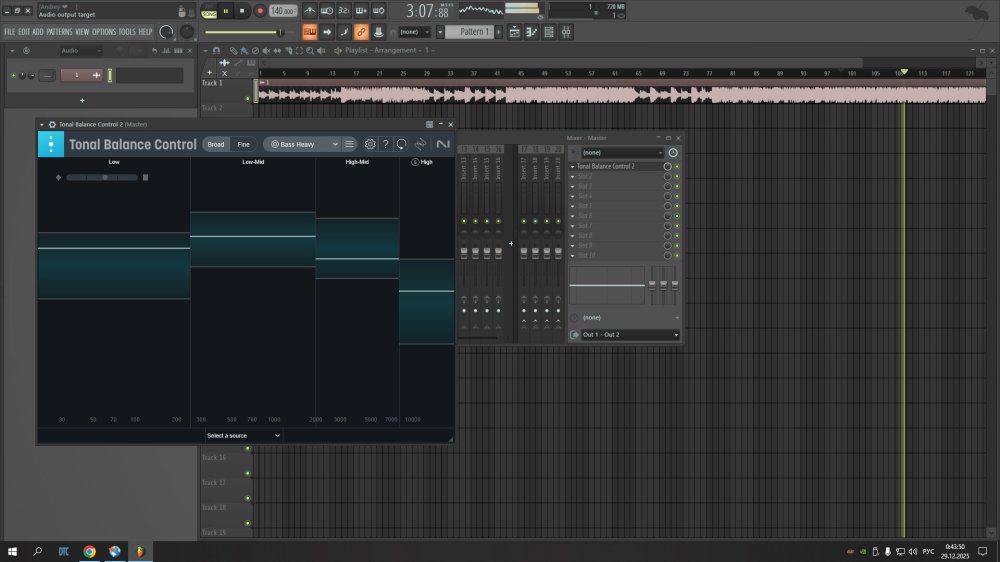Screen dimensions: 1000x562
Task: Toggle the Song/Pattern mode button
Action: [209, 11]
